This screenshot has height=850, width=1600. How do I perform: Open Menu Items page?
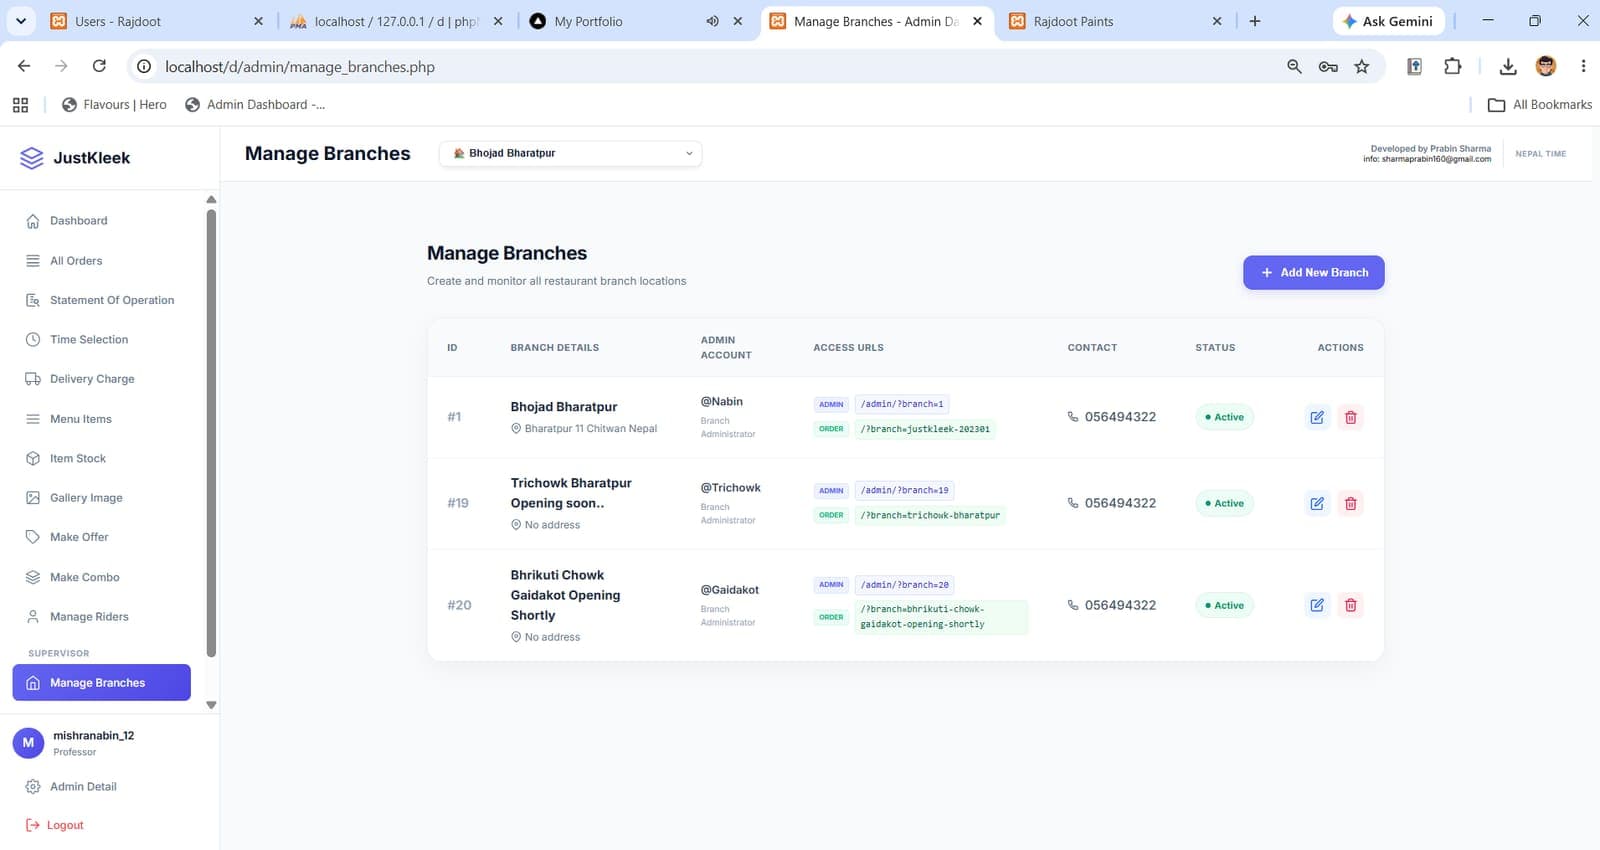click(101, 419)
